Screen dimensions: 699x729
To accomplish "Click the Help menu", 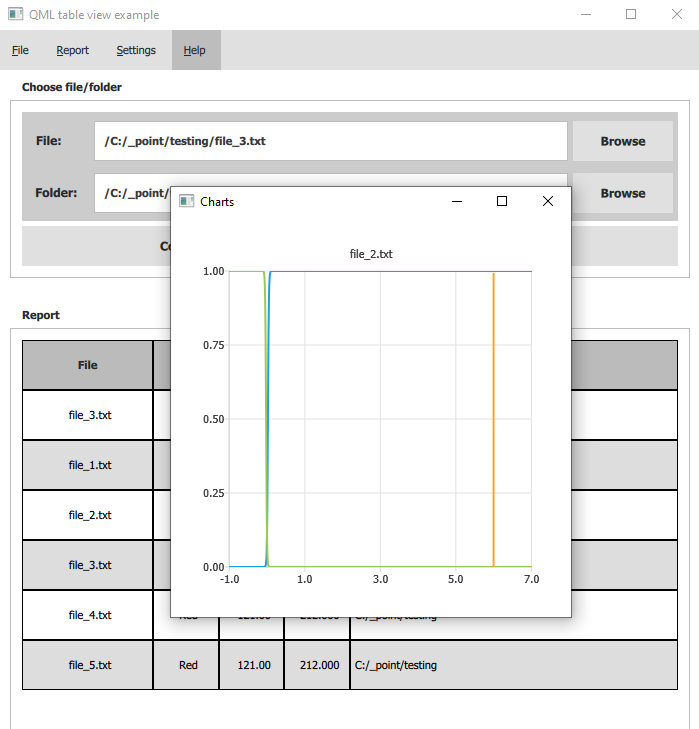I will (195, 50).
